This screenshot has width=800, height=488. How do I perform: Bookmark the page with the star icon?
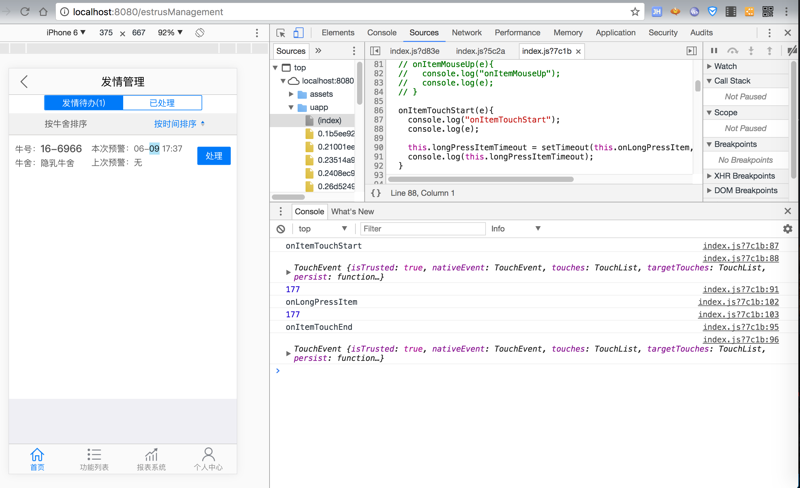click(x=634, y=12)
